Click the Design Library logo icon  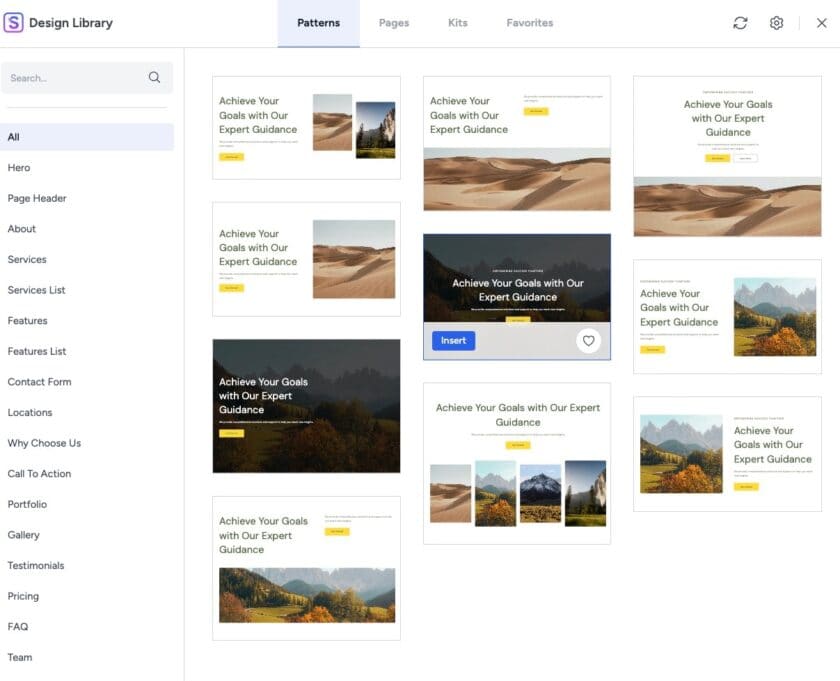13,22
